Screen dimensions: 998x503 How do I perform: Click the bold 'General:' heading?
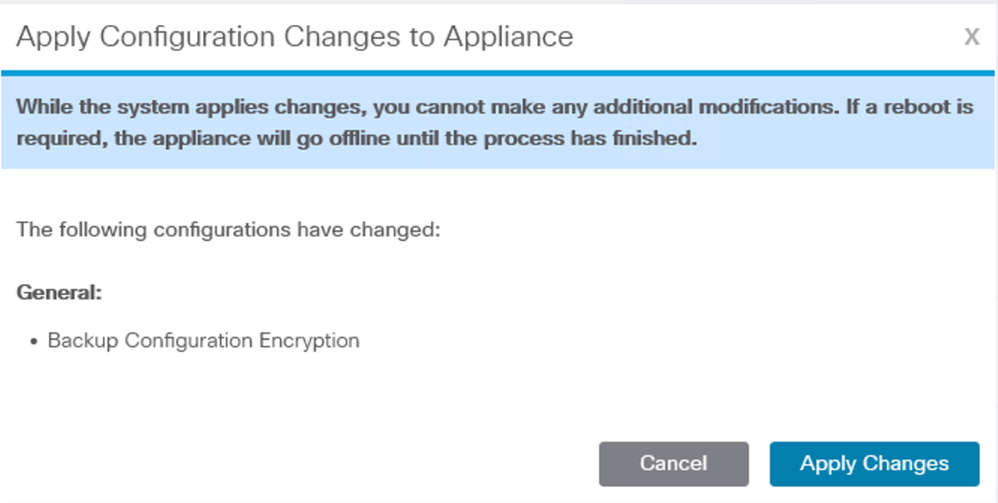(x=59, y=292)
